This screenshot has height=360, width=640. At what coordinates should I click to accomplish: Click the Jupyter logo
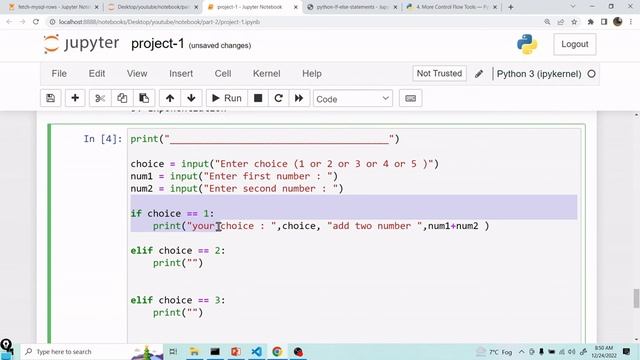coord(82,44)
